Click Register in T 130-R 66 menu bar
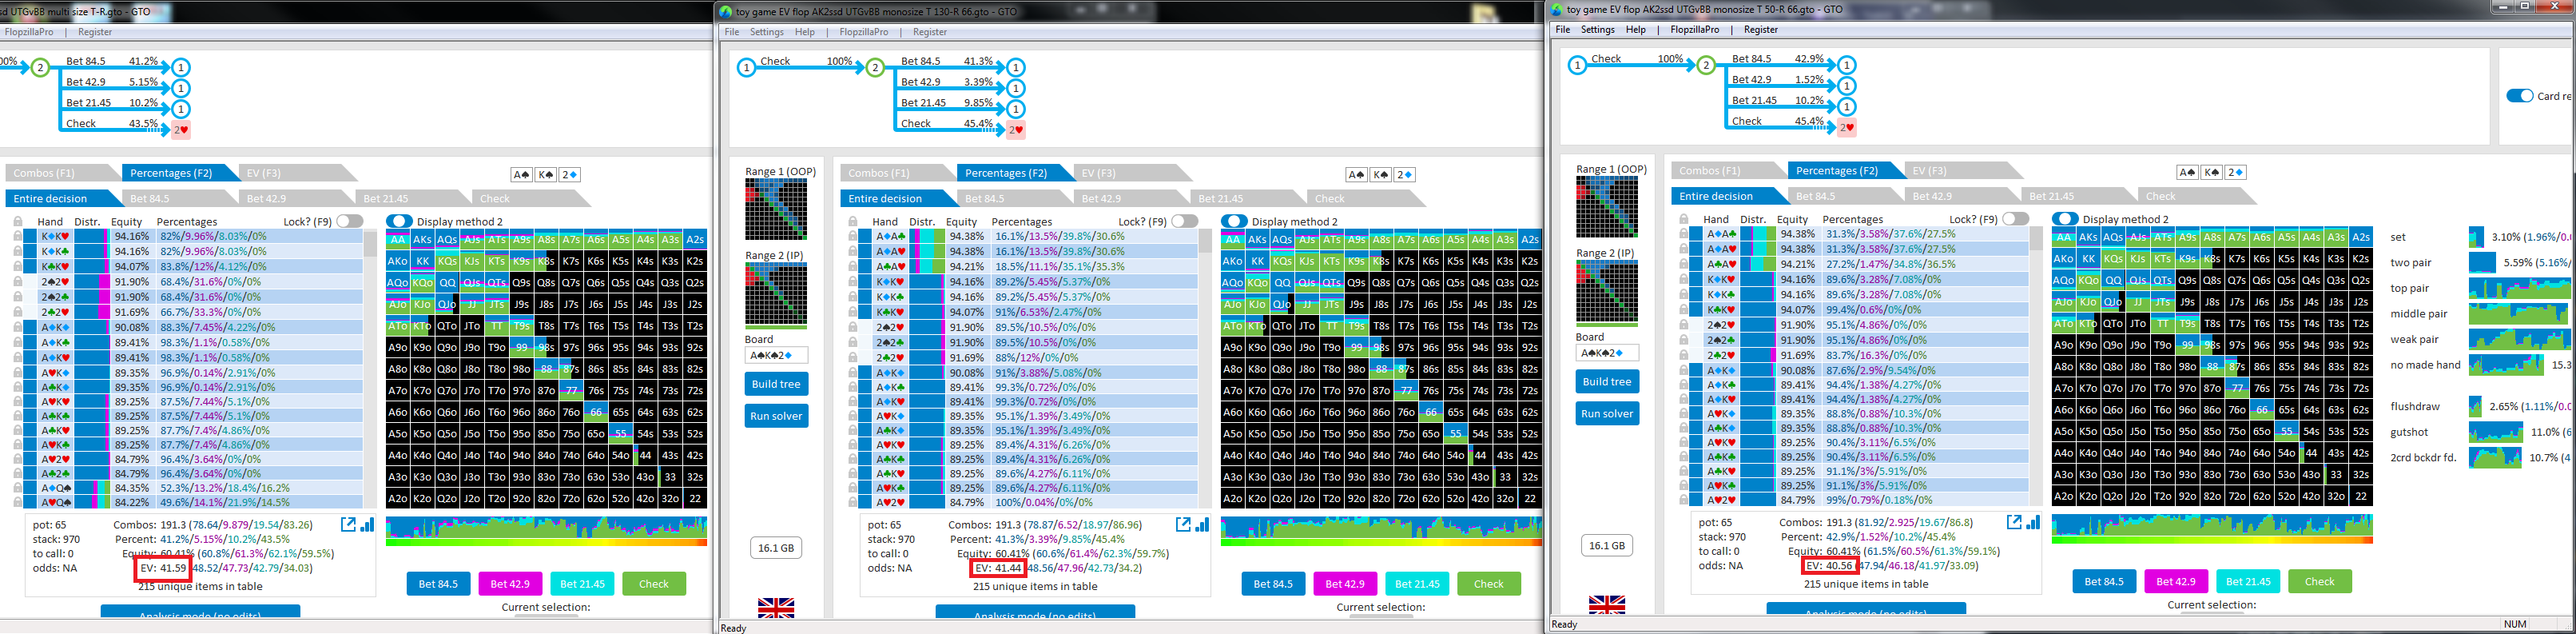This screenshot has width=2576, height=634. pos(930,32)
